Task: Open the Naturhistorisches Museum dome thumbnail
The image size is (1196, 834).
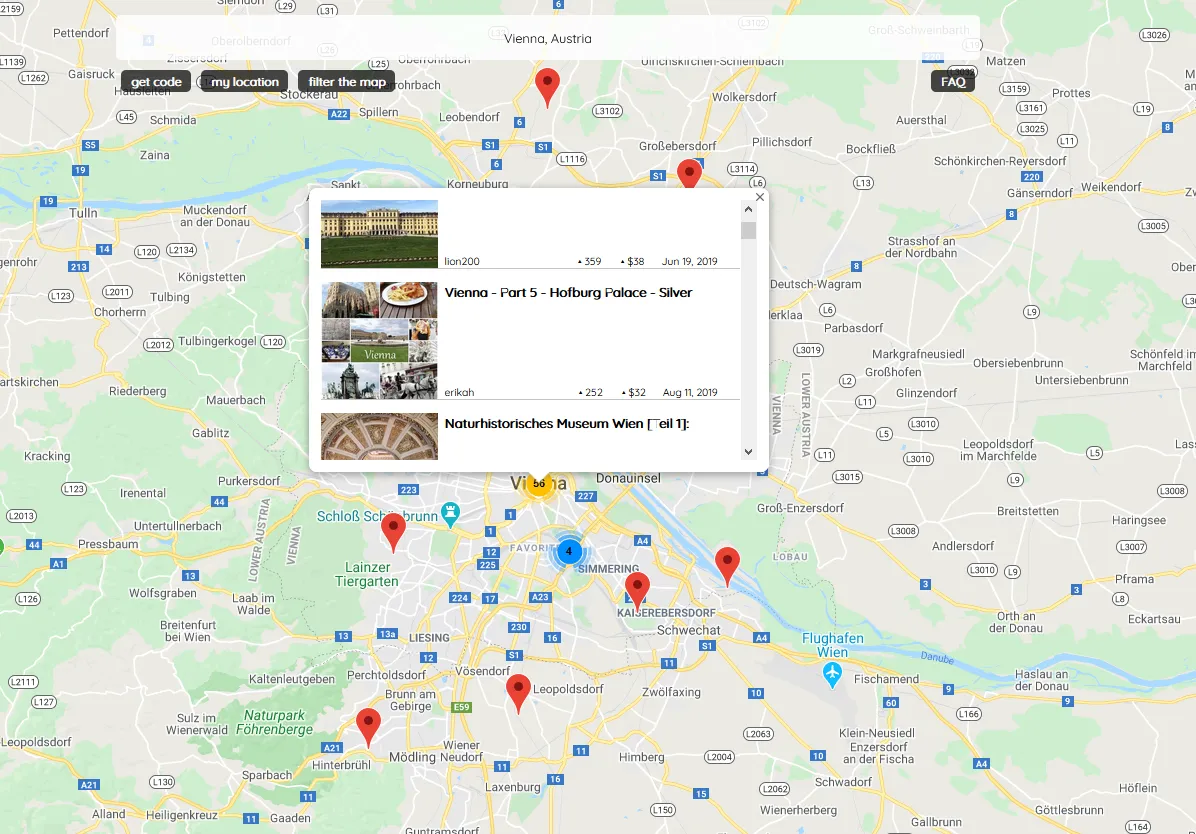Action: (x=379, y=436)
